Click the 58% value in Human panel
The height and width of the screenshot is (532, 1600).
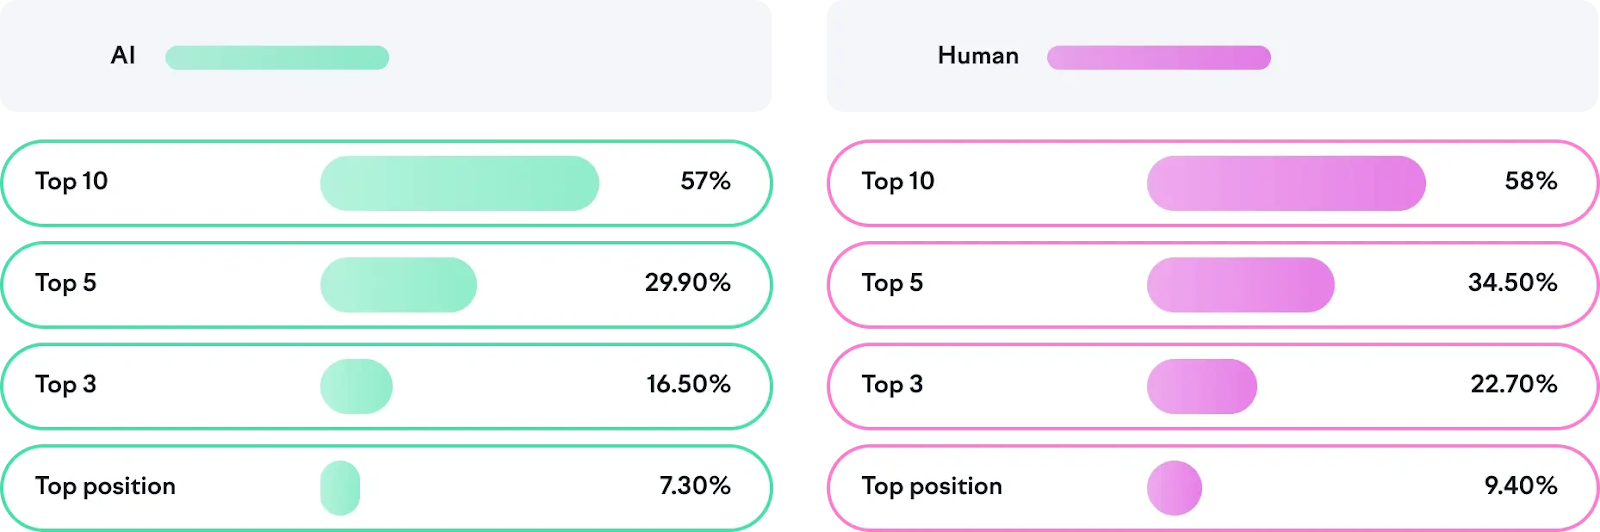[1531, 181]
